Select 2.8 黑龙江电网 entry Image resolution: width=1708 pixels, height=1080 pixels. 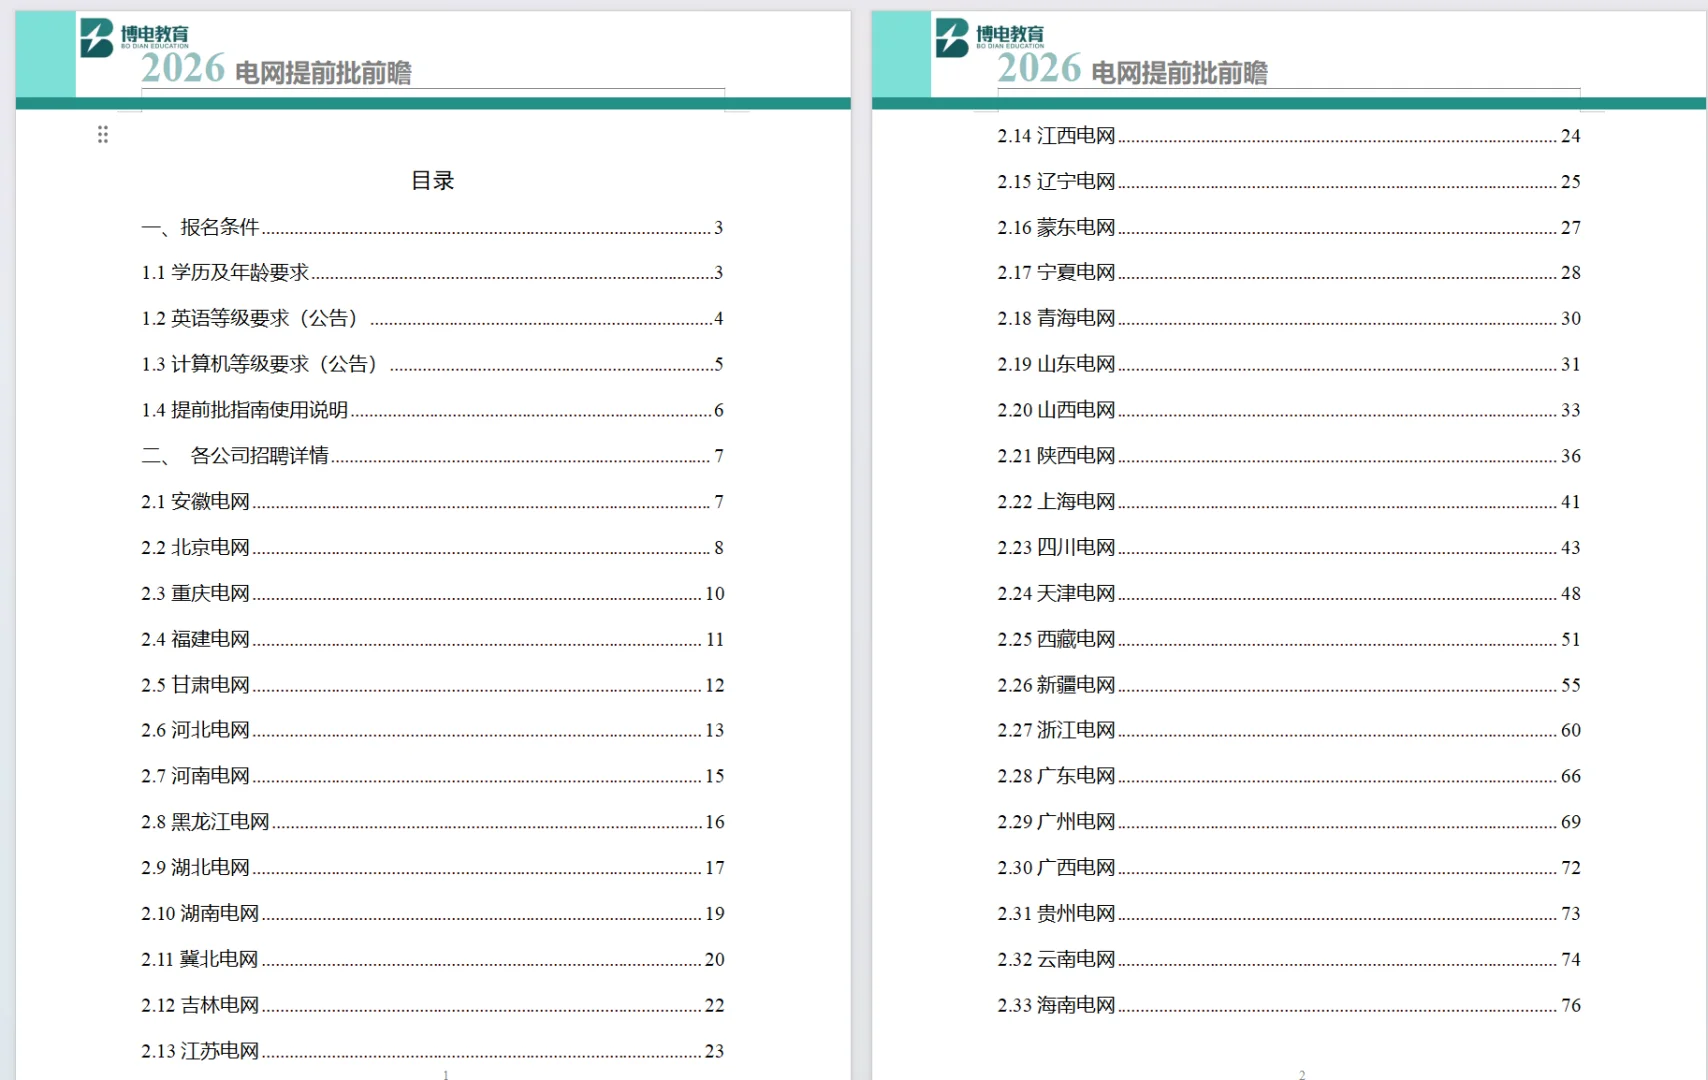[432, 822]
